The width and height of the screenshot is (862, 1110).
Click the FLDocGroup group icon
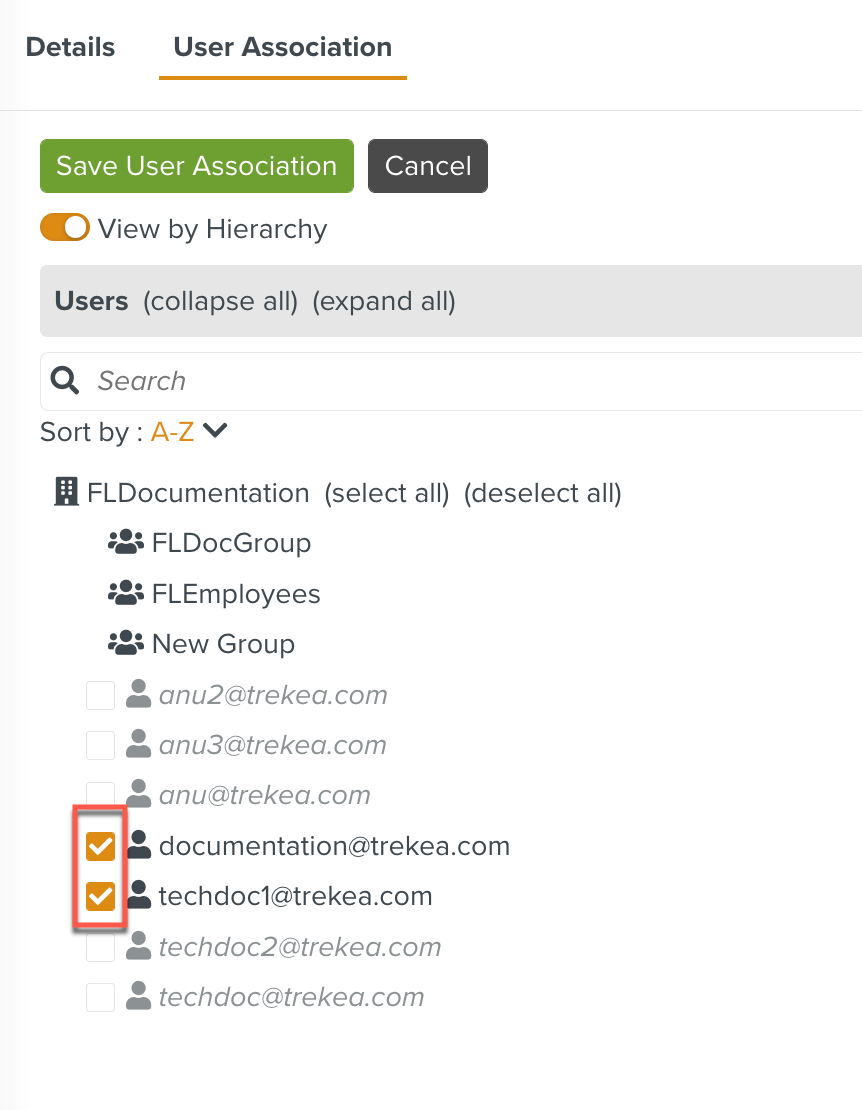click(x=126, y=543)
